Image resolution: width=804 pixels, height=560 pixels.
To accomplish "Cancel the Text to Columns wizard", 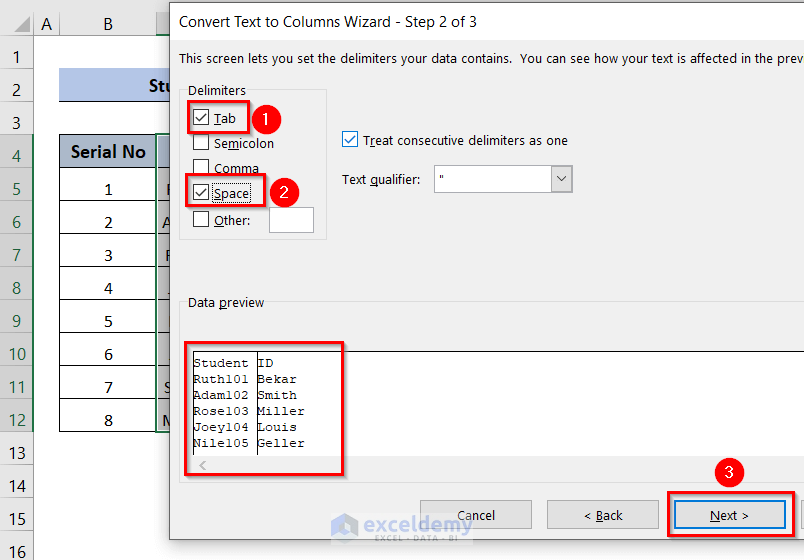I will pos(476,515).
